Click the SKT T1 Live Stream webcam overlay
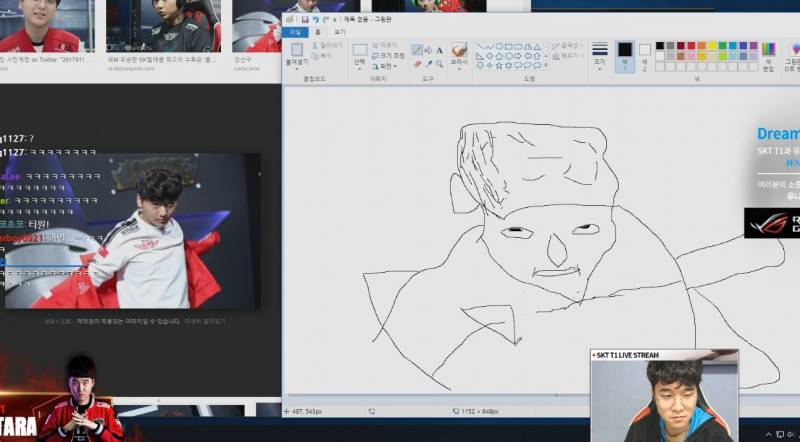Image resolution: width=800 pixels, height=442 pixels. tap(664, 396)
